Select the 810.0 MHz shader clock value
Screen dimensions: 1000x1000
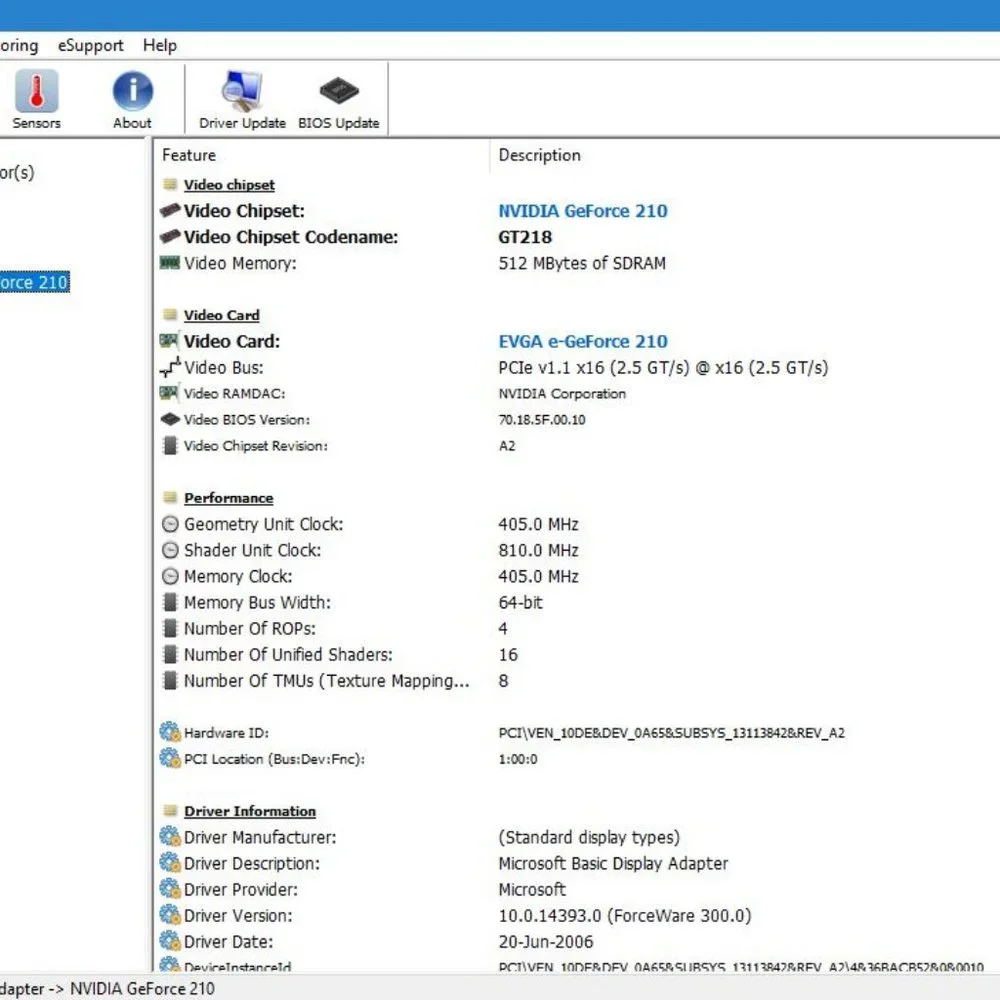pyautogui.click(x=538, y=550)
